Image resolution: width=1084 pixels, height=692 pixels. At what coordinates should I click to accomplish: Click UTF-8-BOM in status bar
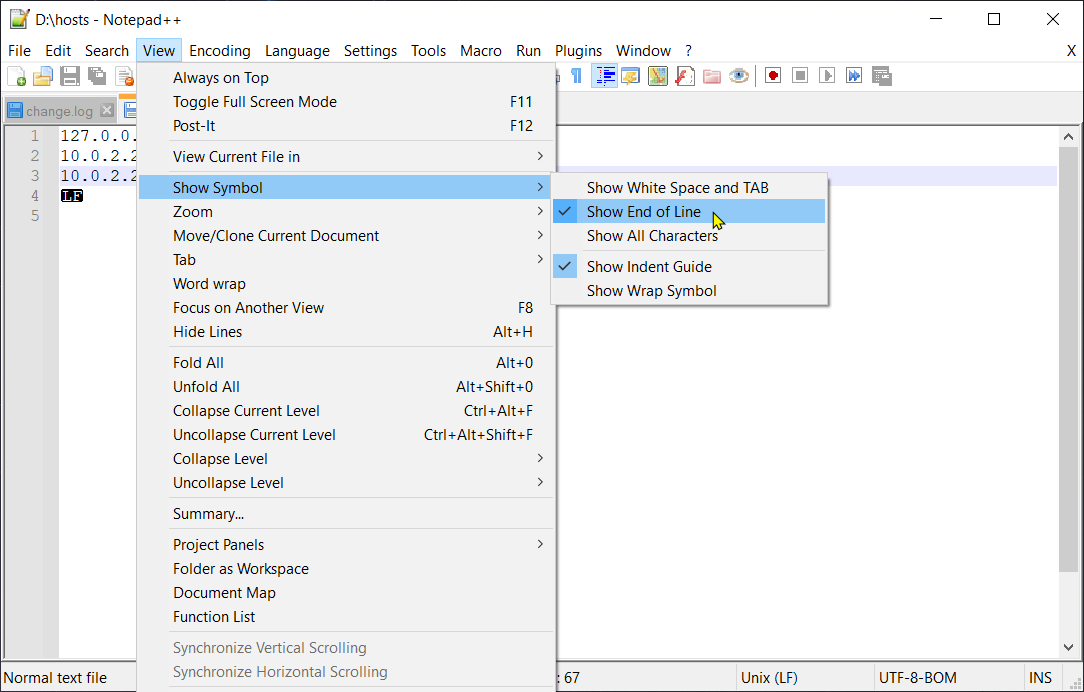pos(917,677)
